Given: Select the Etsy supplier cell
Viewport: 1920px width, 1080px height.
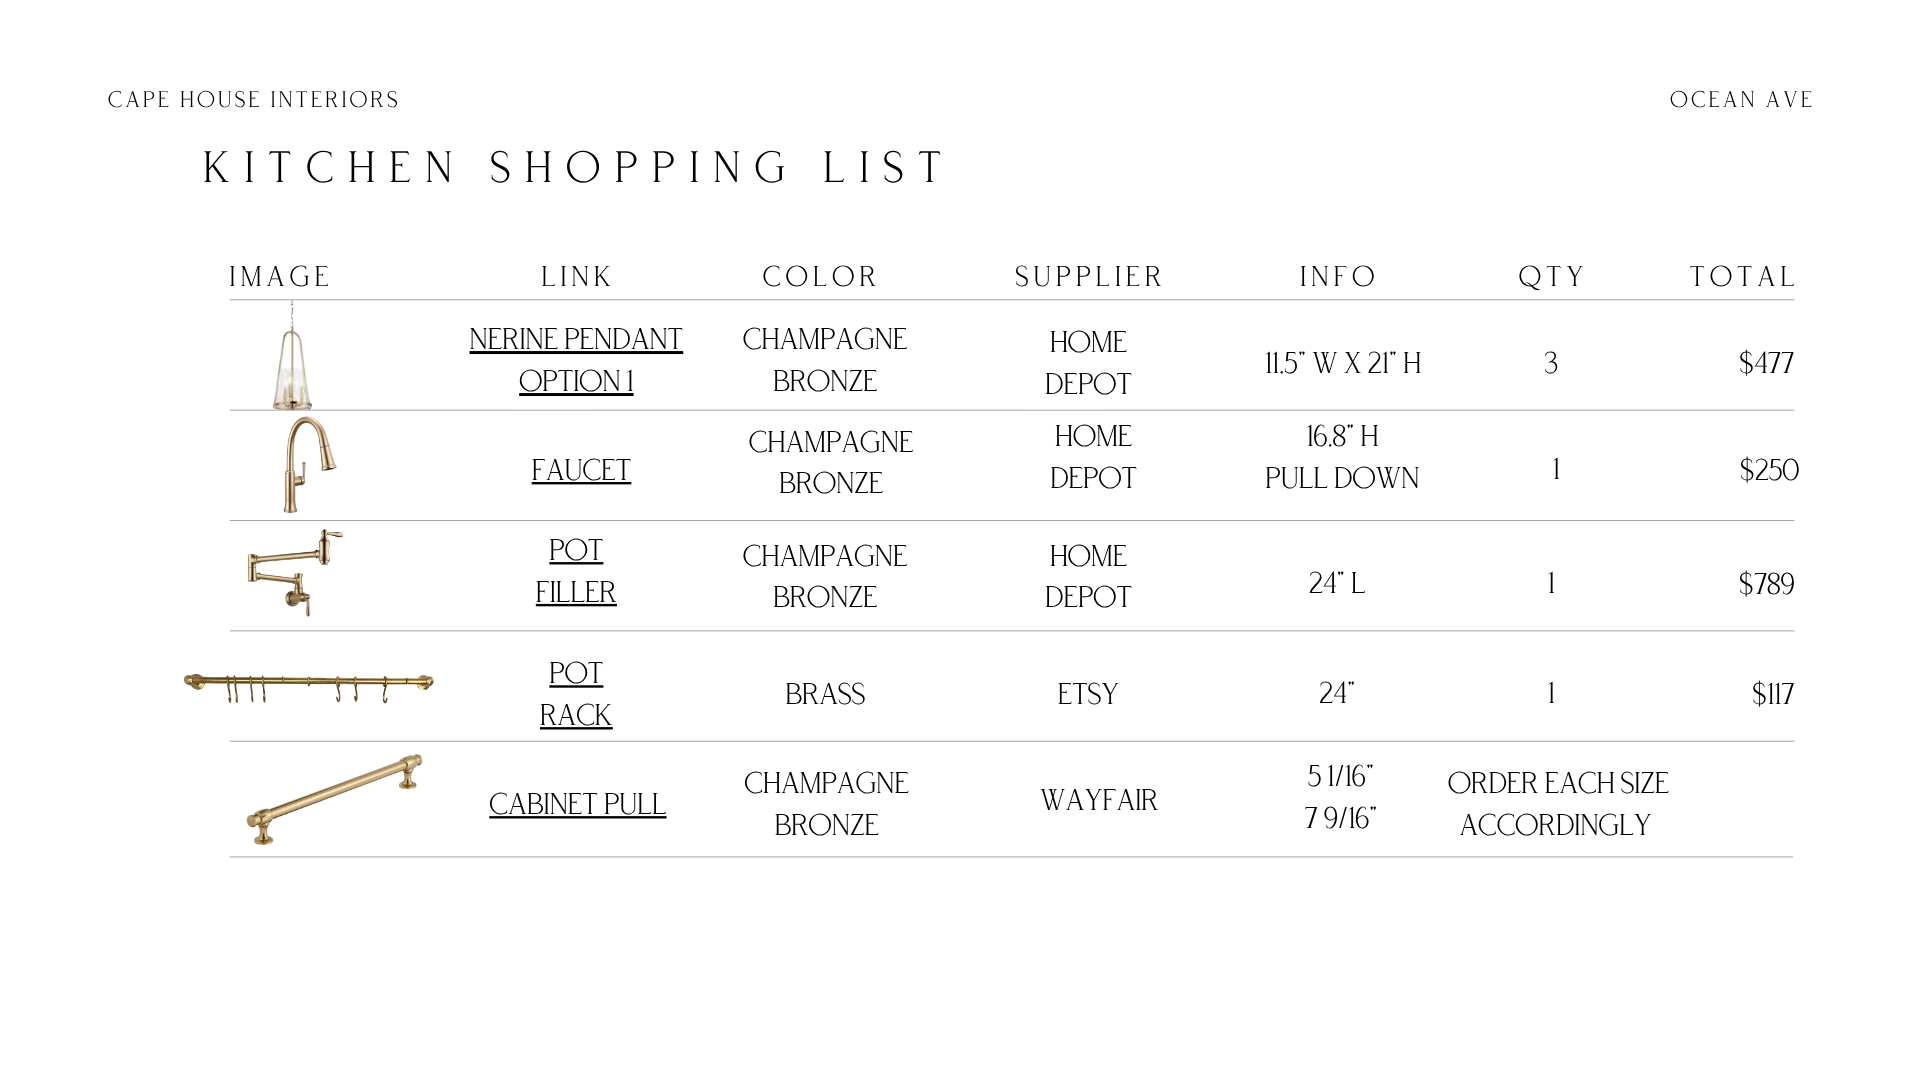Looking at the screenshot, I should (x=1088, y=694).
